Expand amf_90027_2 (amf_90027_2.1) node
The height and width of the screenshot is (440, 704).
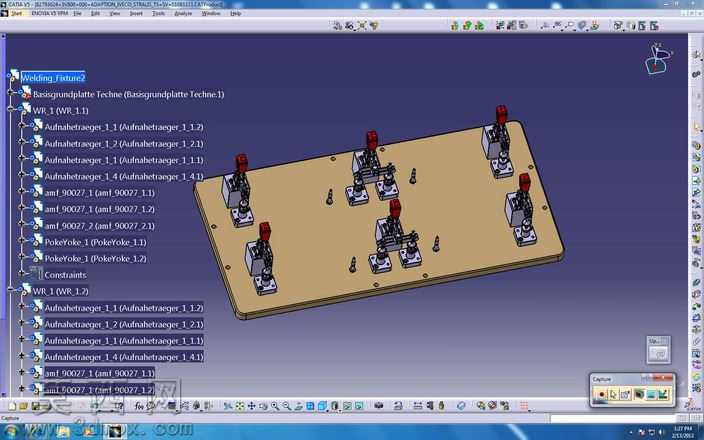tap(22, 224)
